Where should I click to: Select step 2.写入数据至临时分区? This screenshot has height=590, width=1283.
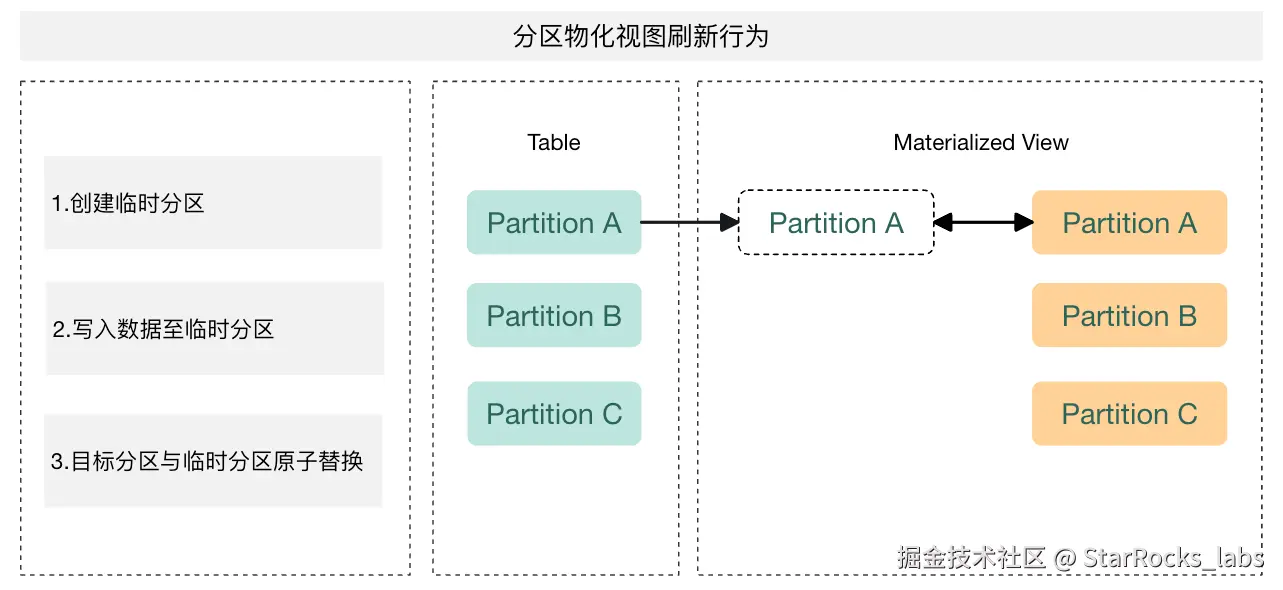pos(214,329)
